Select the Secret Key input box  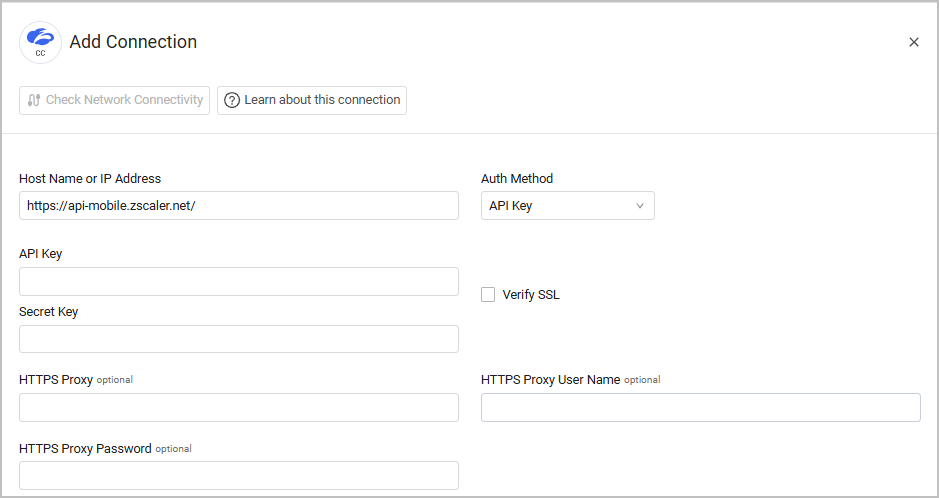[238, 339]
